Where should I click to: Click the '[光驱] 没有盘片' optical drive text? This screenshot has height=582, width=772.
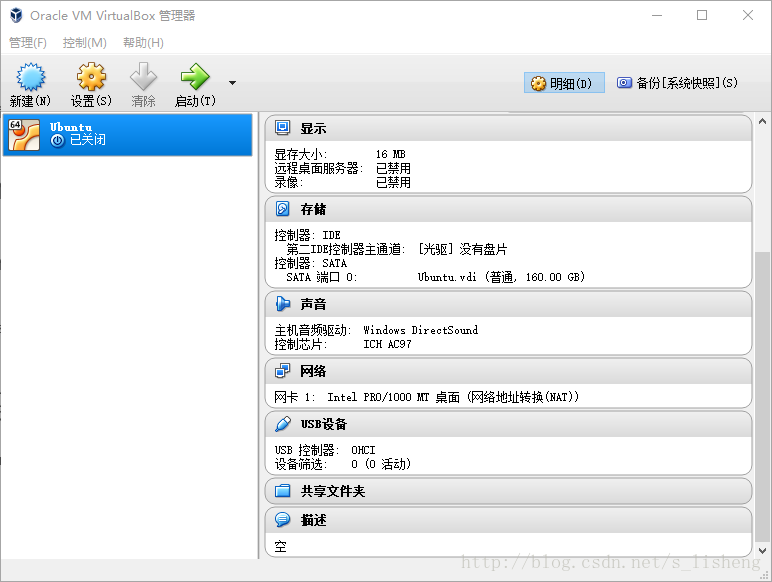(462, 249)
